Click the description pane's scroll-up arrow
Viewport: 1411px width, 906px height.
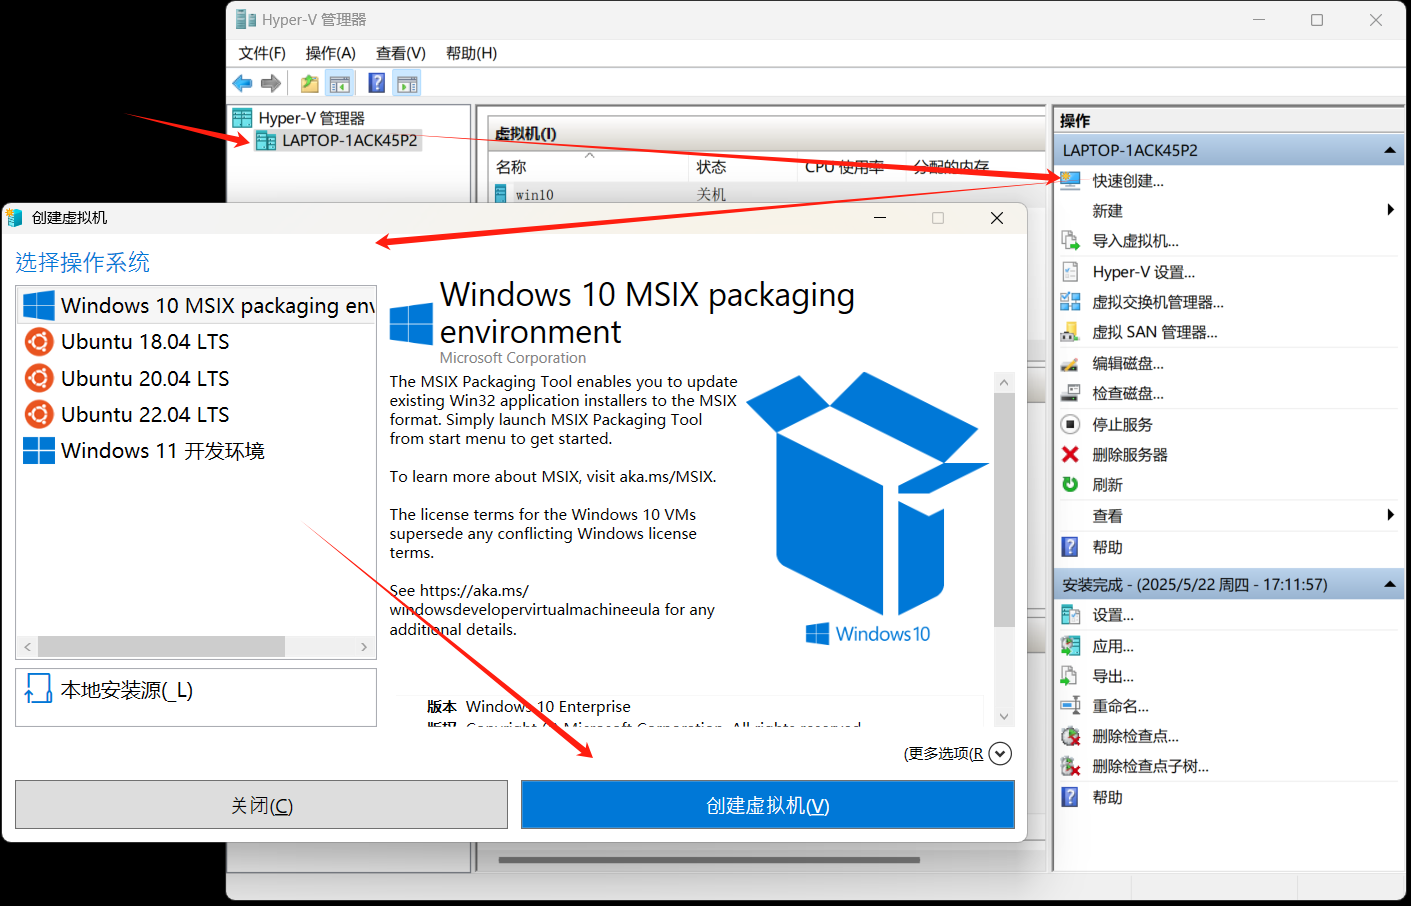coord(1004,383)
